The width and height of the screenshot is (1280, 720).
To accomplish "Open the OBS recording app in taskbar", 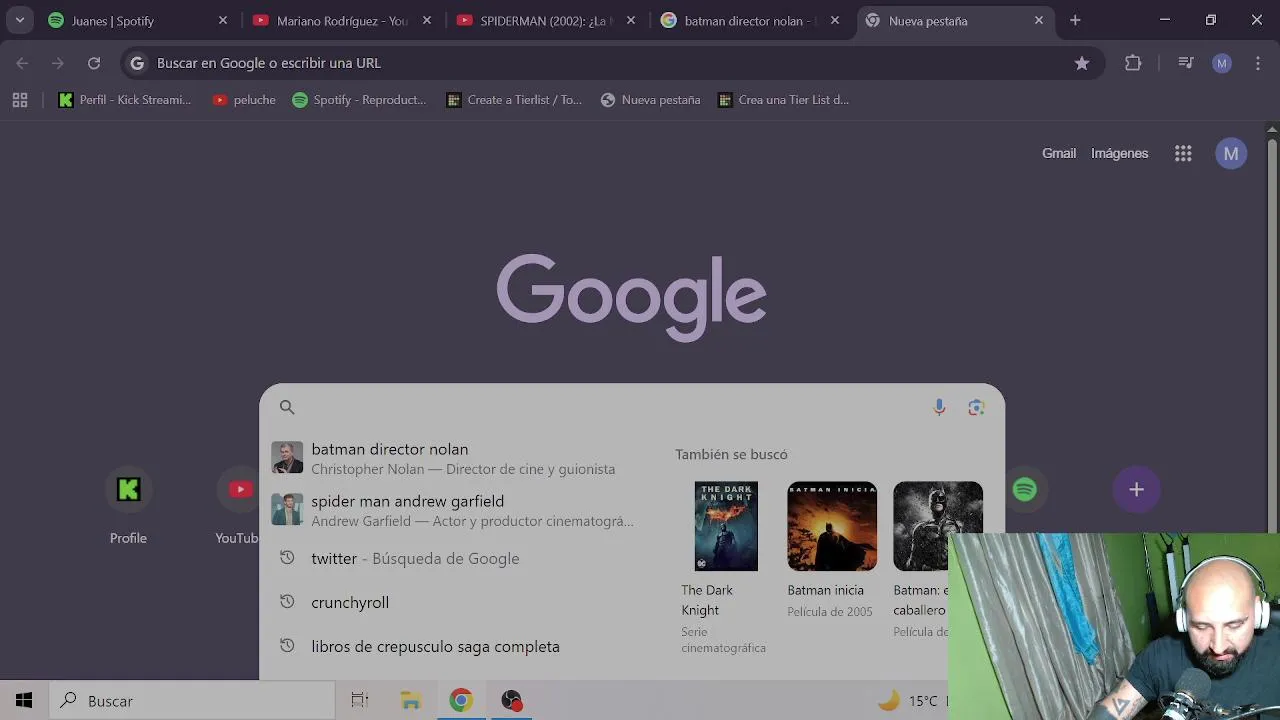I will (x=512, y=701).
